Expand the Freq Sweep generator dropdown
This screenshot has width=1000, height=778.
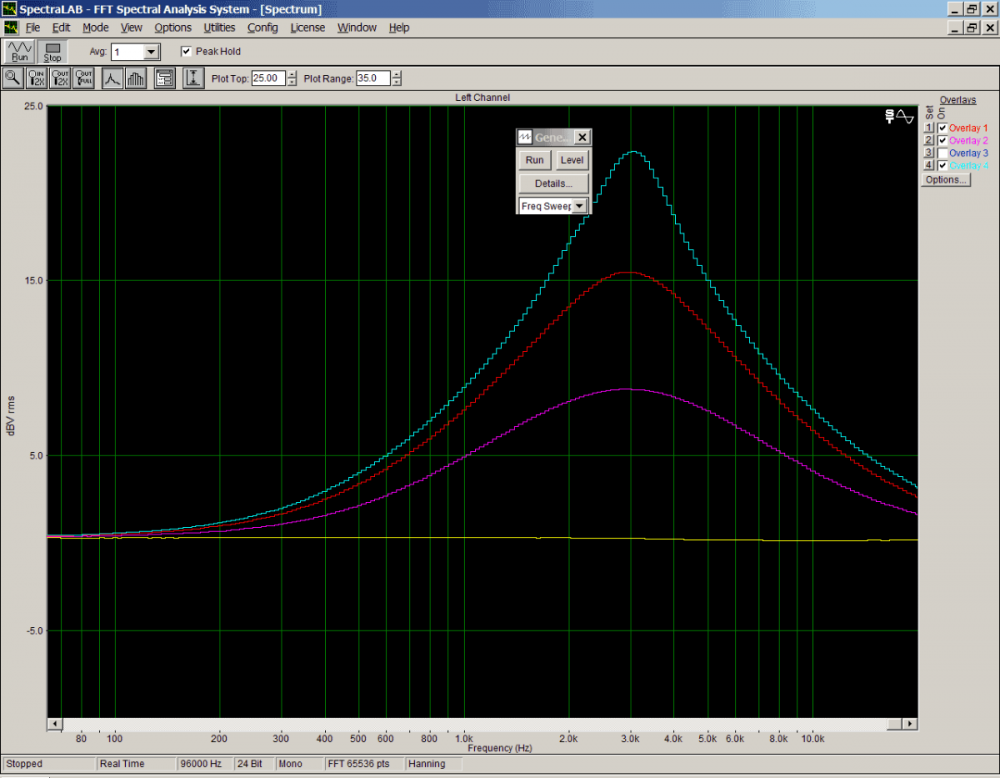click(579, 205)
